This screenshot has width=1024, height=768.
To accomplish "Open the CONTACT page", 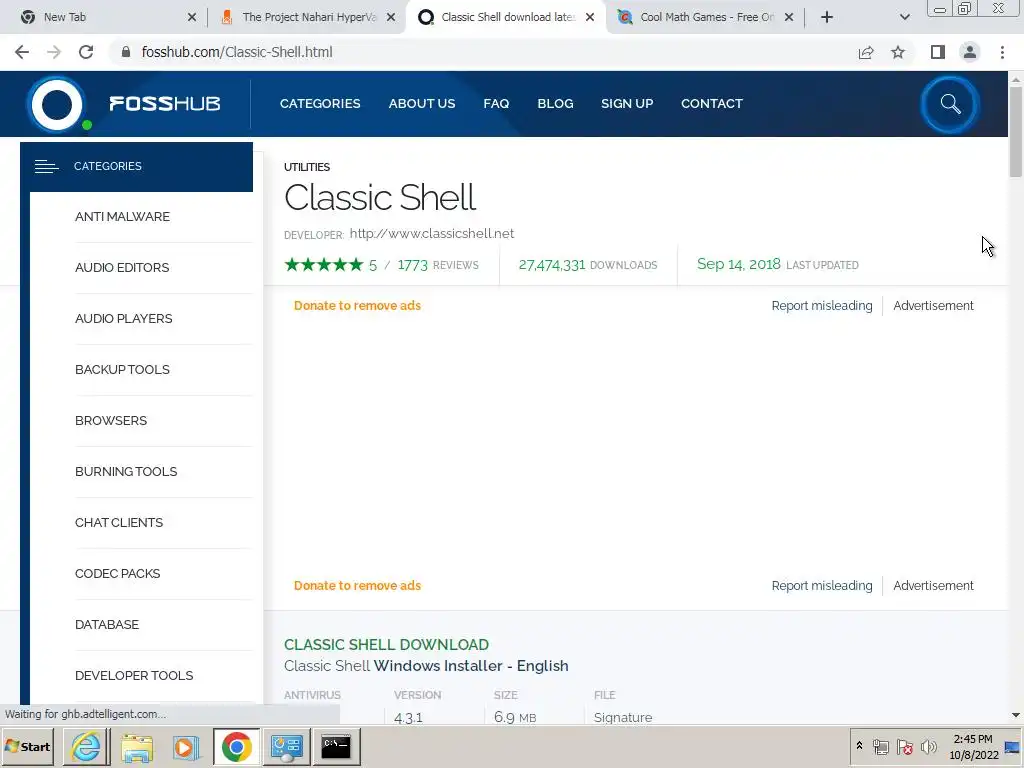I will coord(712,104).
